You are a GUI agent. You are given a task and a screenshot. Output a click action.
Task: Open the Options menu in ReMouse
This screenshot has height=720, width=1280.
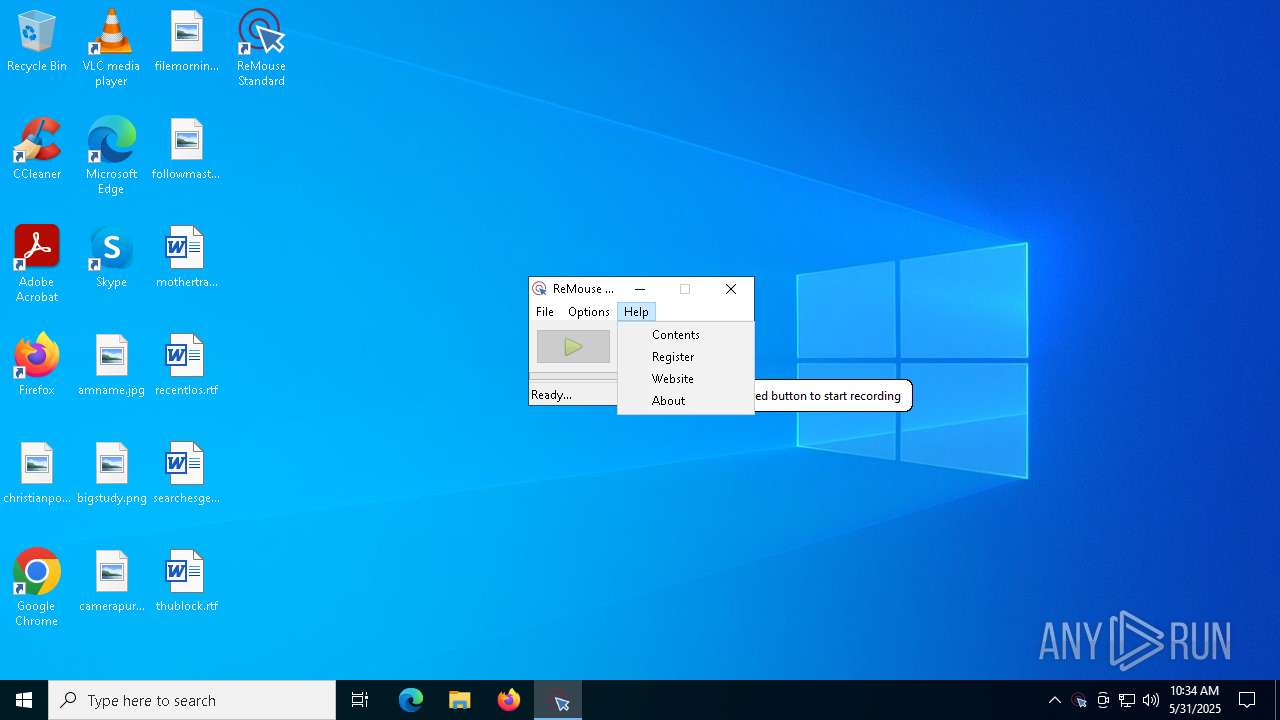coord(588,312)
